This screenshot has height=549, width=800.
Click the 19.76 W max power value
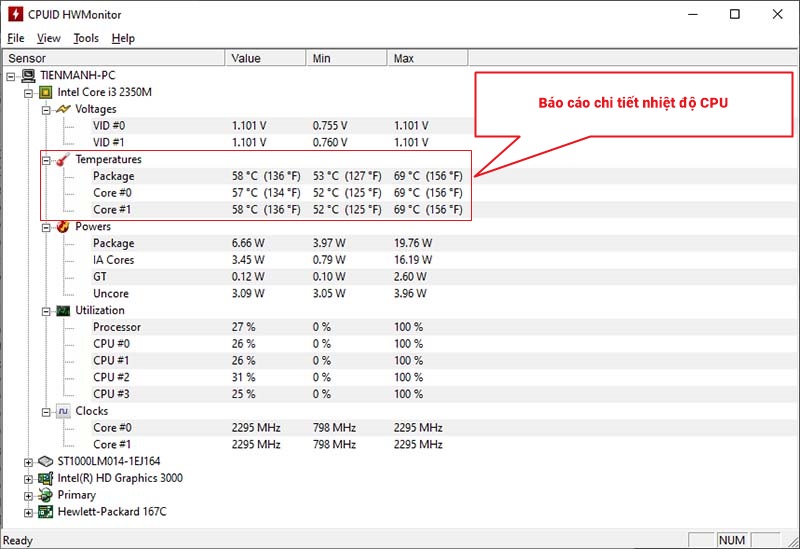413,243
